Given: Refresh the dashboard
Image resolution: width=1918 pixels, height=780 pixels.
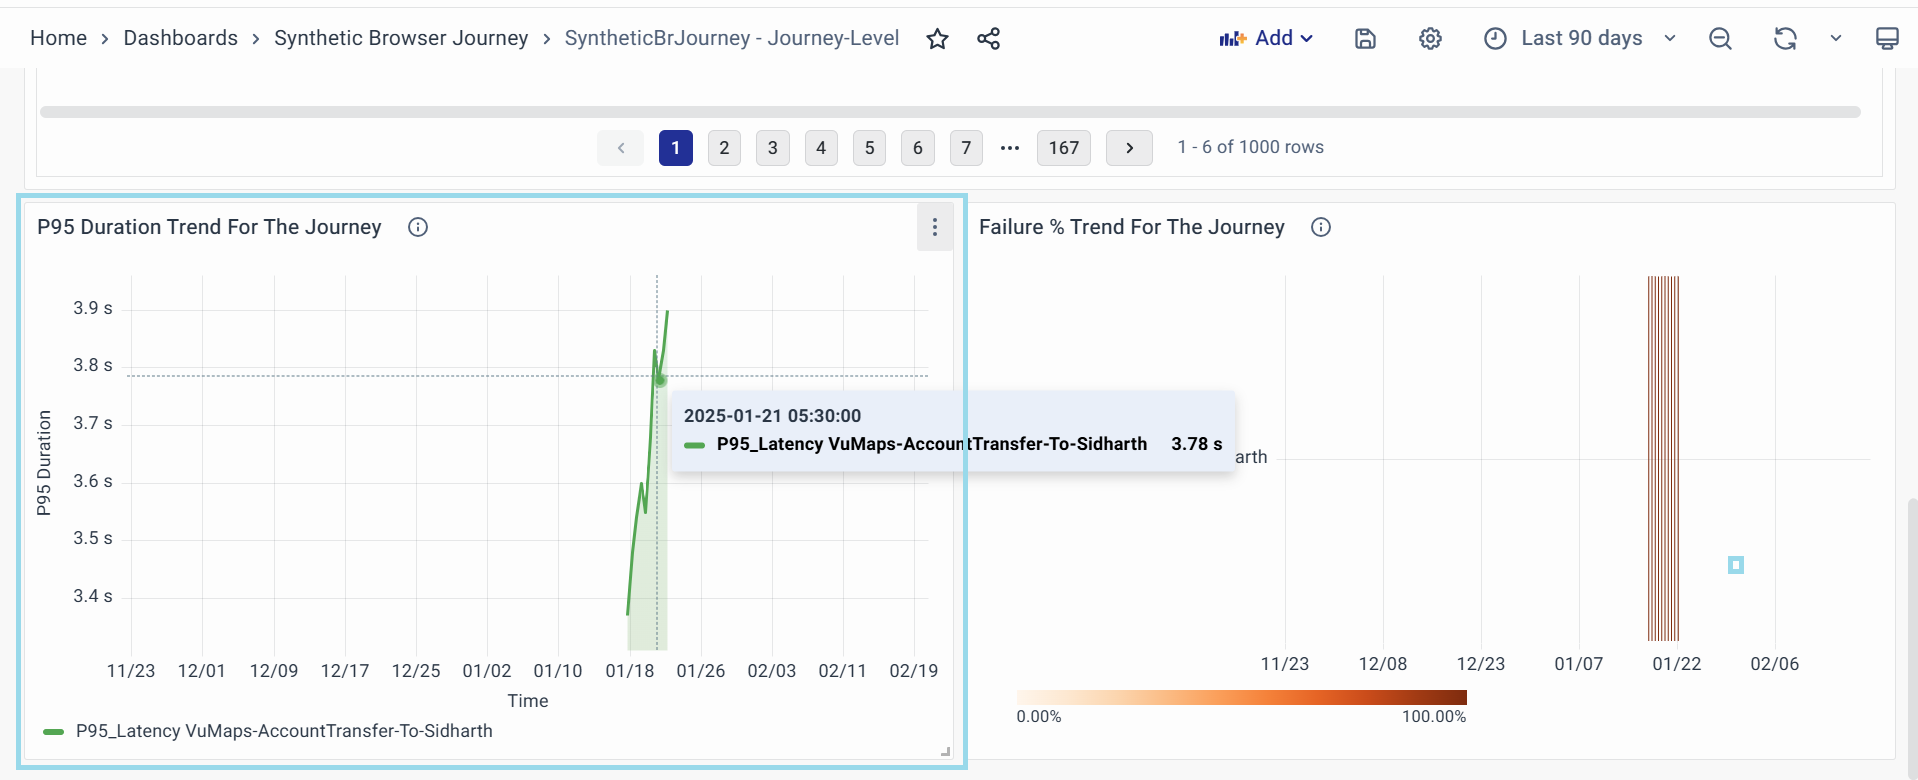Looking at the screenshot, I should tap(1785, 39).
